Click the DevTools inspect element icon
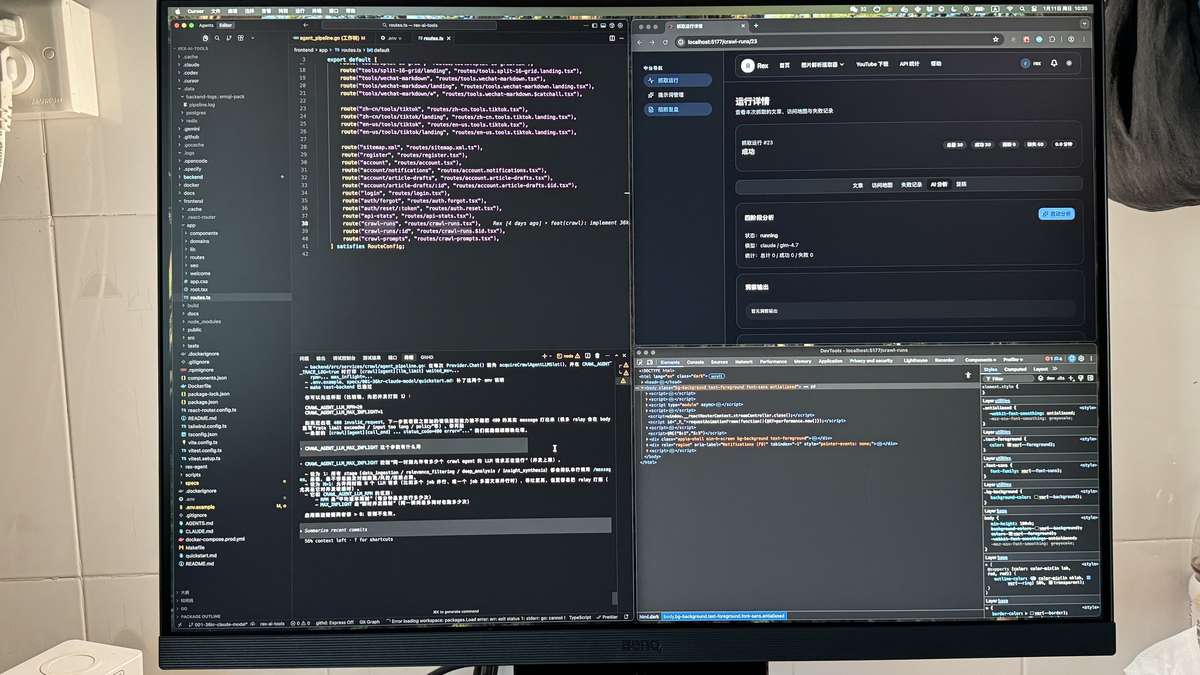Image resolution: width=1200 pixels, height=675 pixels. pyautogui.click(x=639, y=362)
